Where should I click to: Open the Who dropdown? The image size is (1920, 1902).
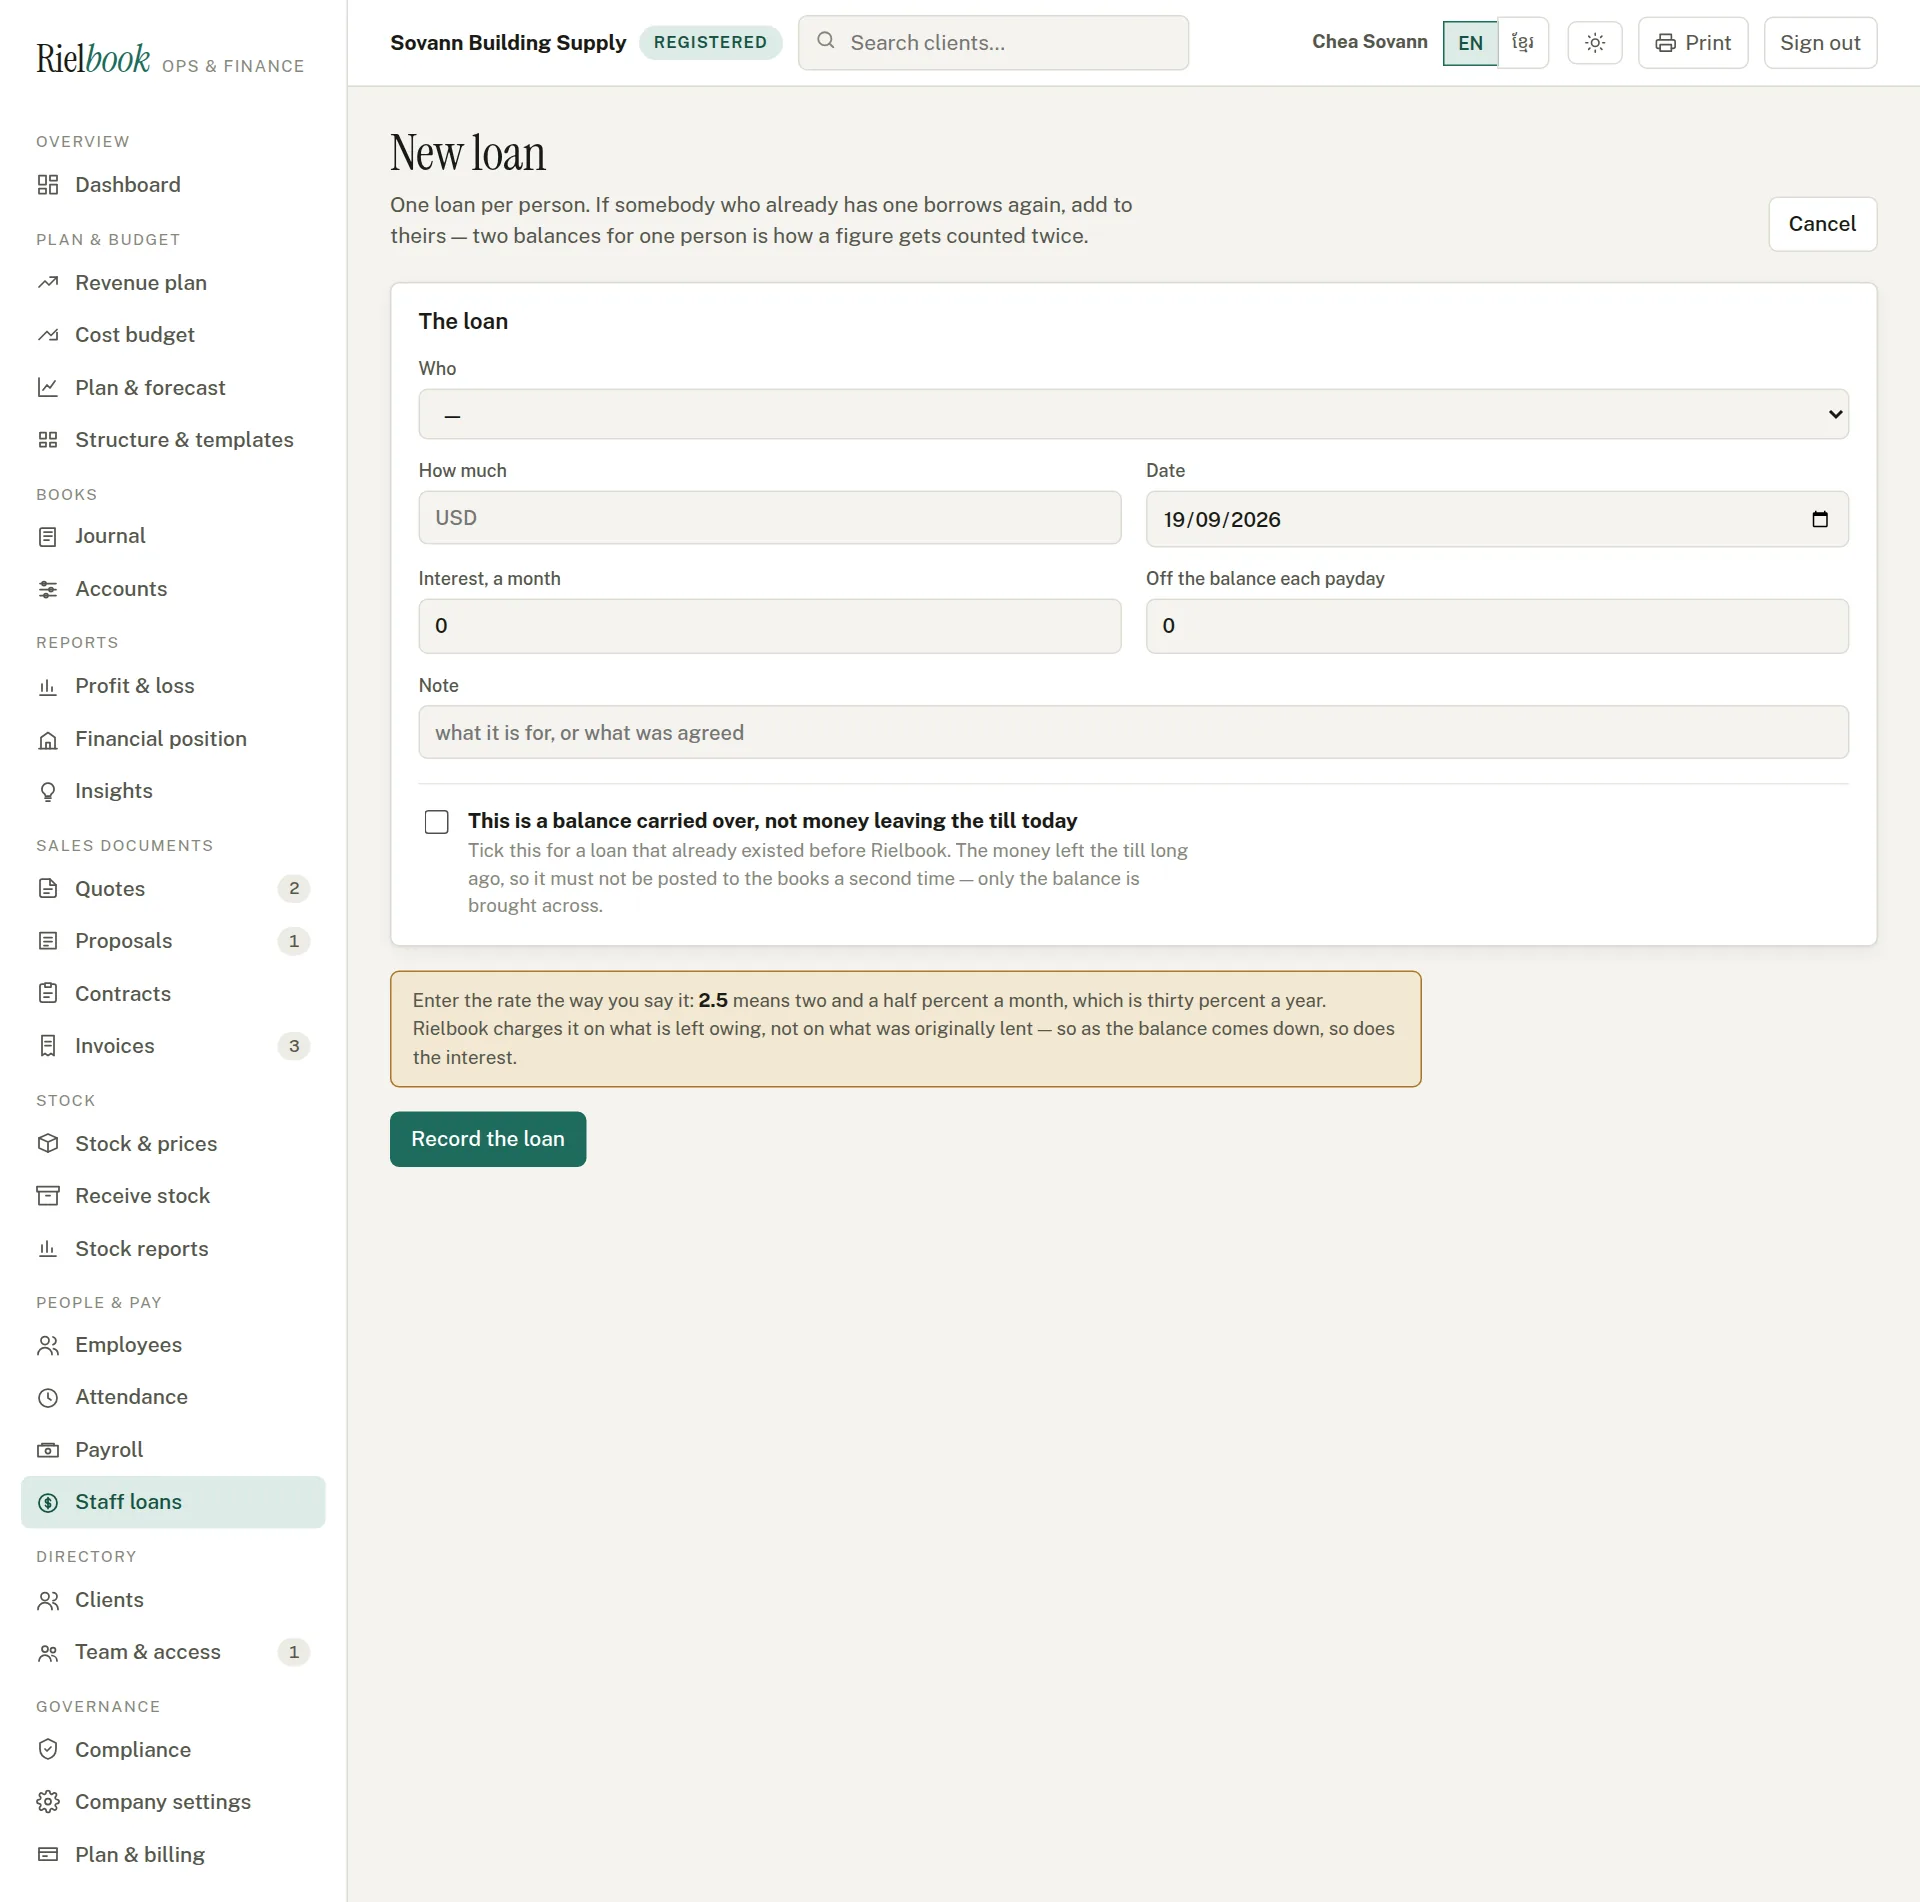(x=1133, y=414)
